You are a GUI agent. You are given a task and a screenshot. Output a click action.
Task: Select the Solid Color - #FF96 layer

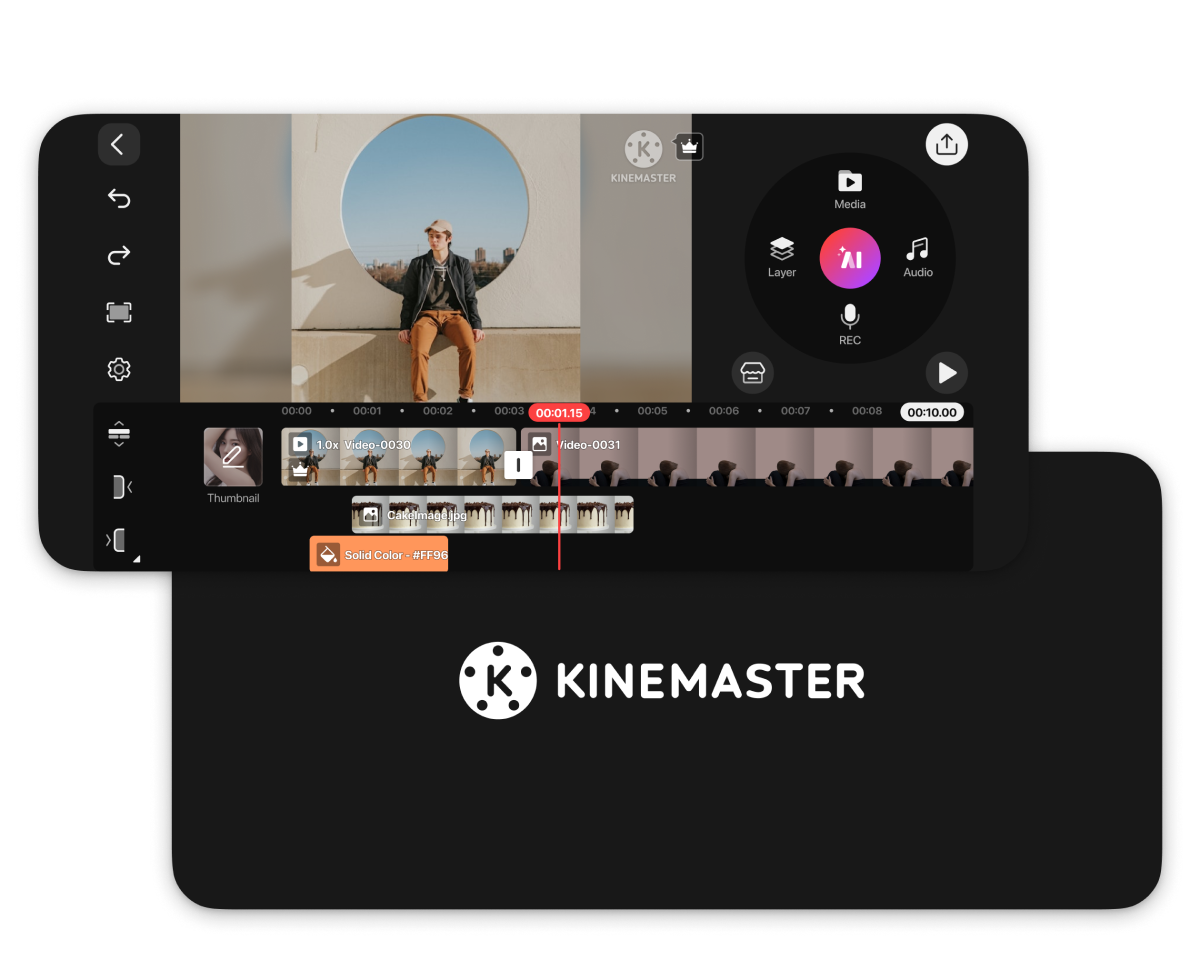pos(378,554)
